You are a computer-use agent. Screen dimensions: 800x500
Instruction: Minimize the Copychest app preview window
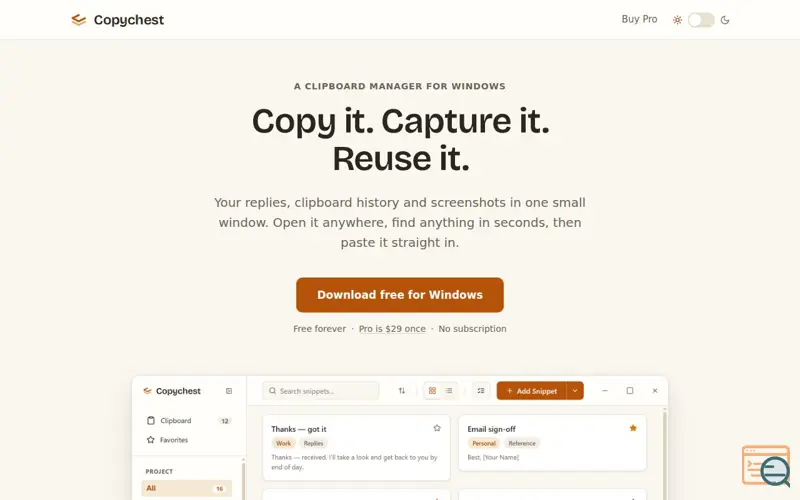605,391
